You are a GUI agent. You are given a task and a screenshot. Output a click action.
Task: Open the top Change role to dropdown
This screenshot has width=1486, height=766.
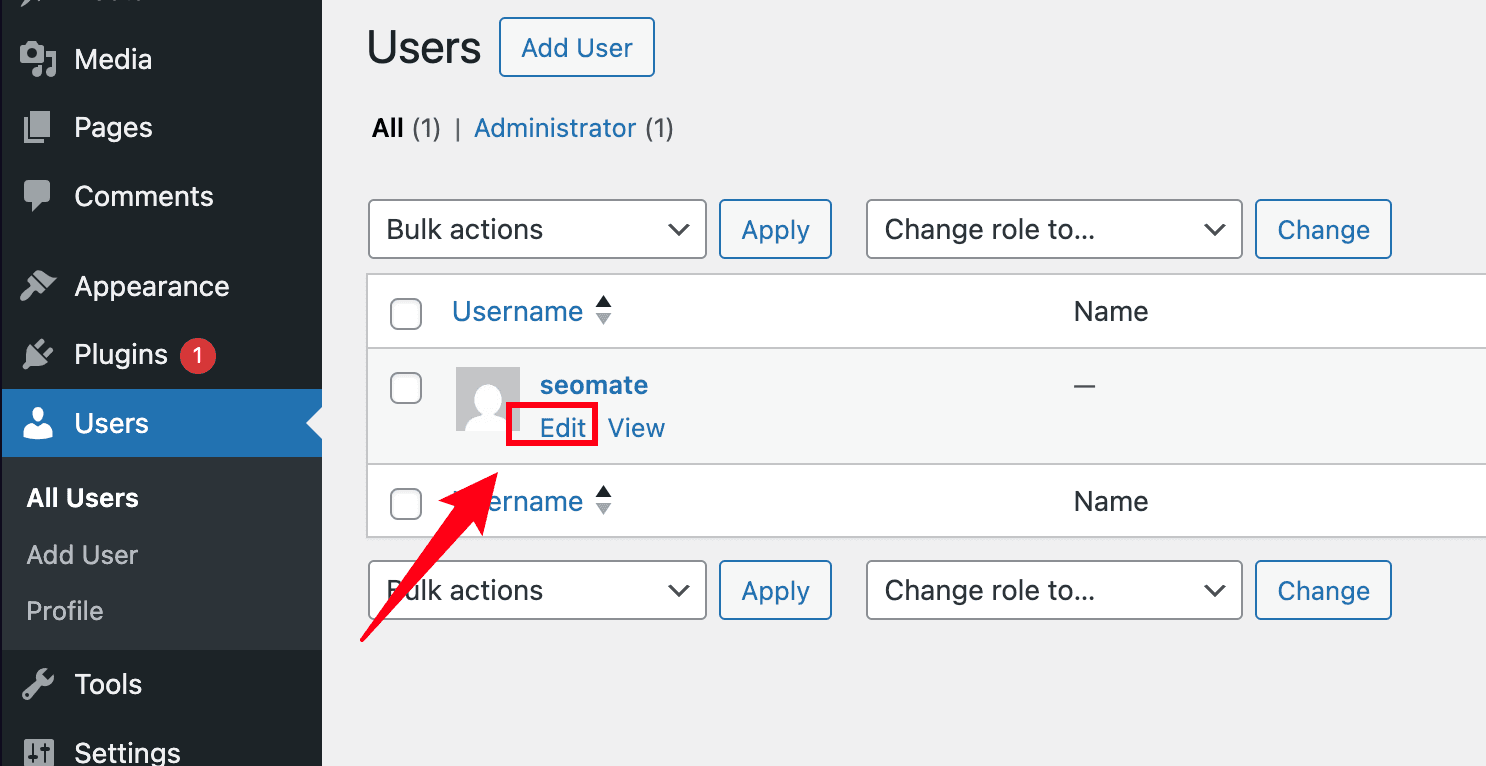(1054, 229)
